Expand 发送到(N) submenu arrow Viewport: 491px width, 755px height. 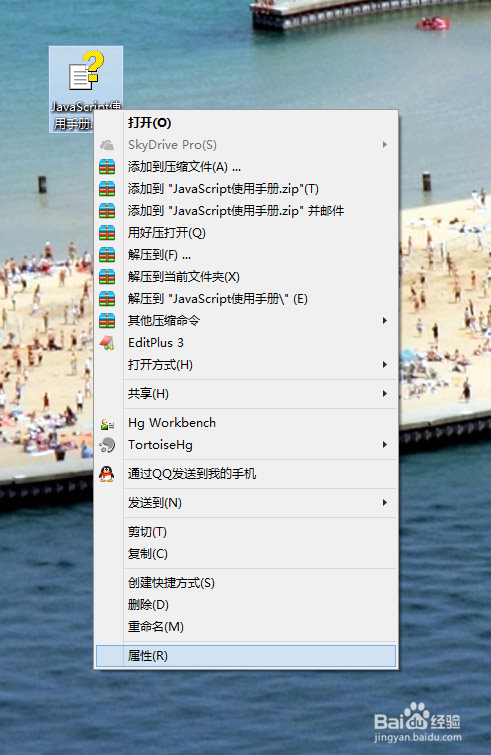[385, 503]
